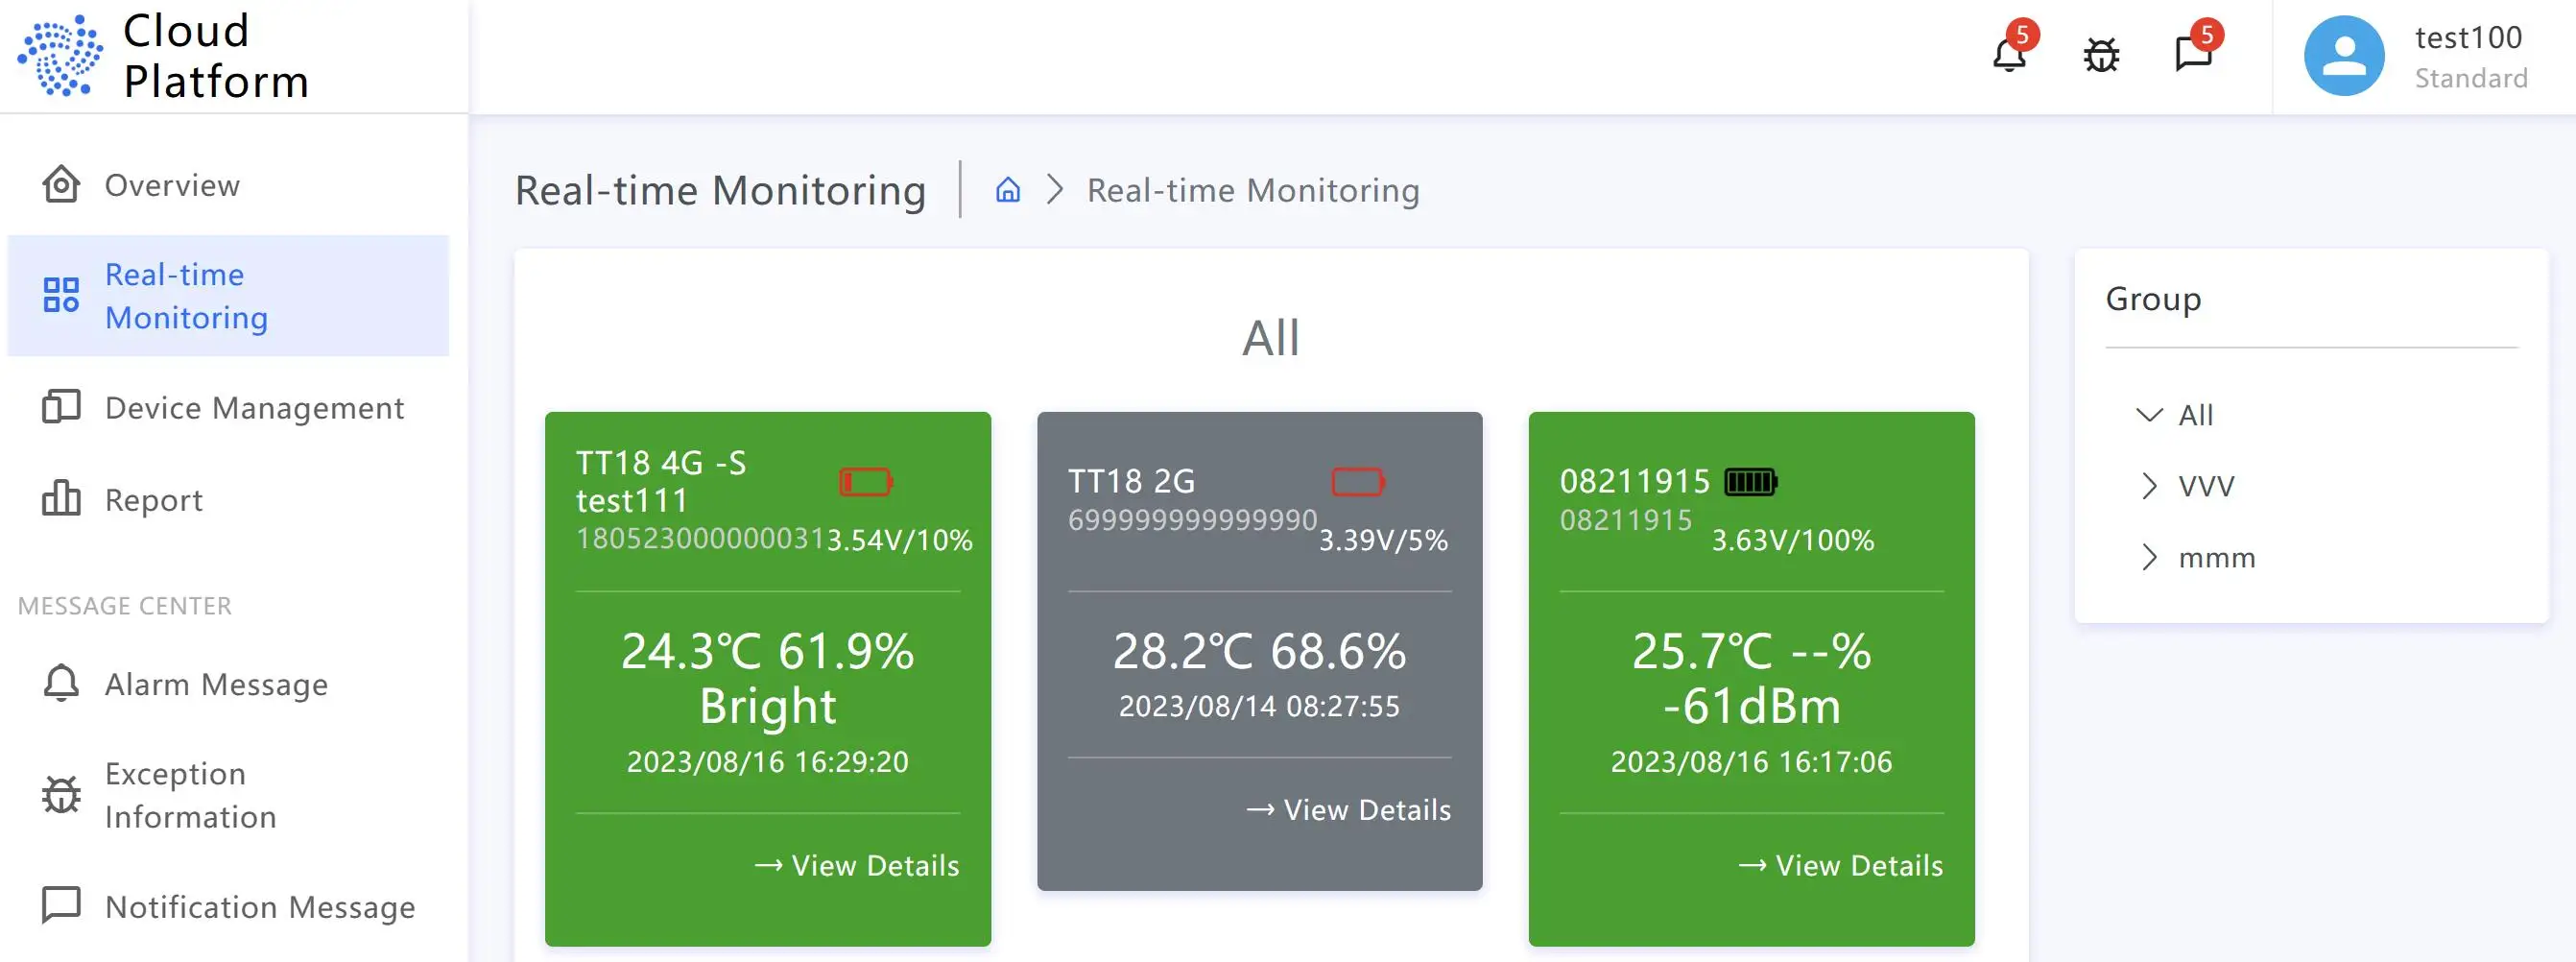Open the Overview menu item
The width and height of the screenshot is (2576, 962).
(x=172, y=185)
